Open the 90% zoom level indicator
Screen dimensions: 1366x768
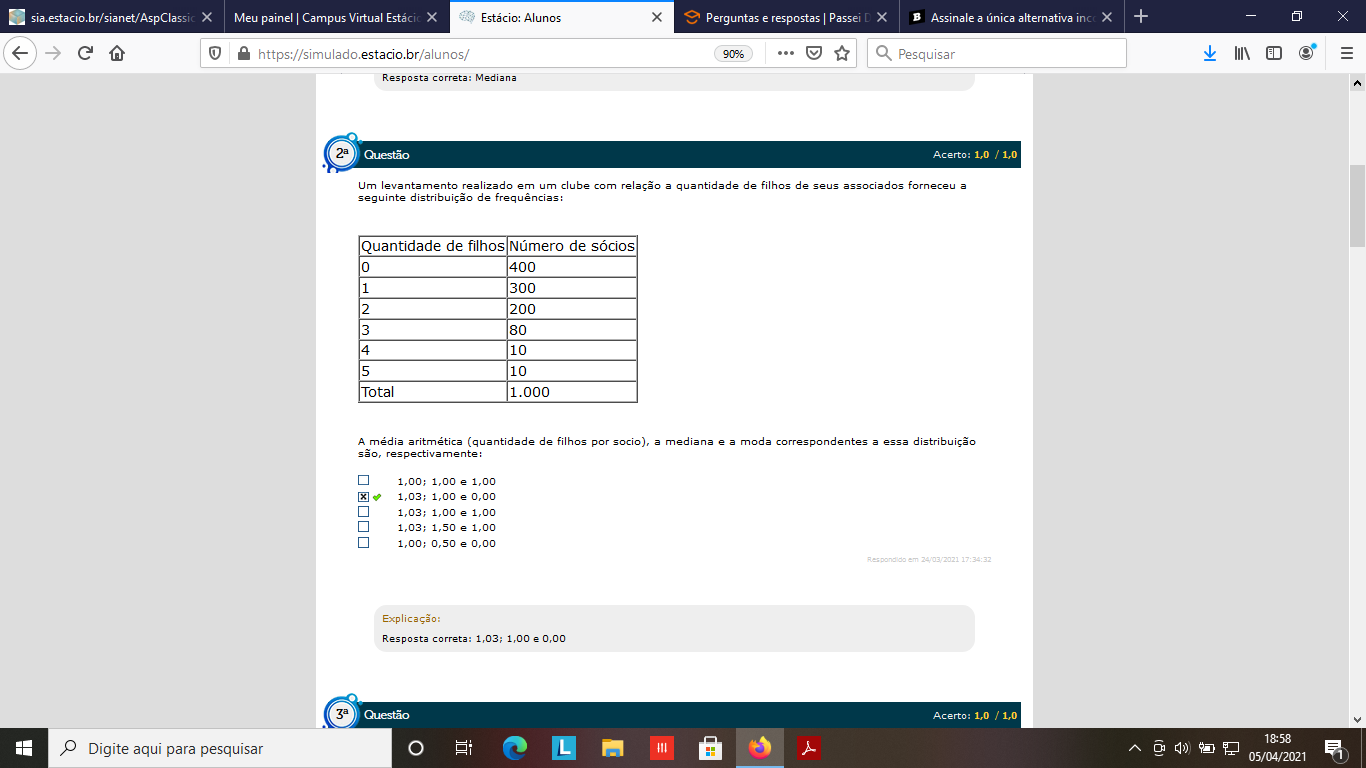pos(733,54)
